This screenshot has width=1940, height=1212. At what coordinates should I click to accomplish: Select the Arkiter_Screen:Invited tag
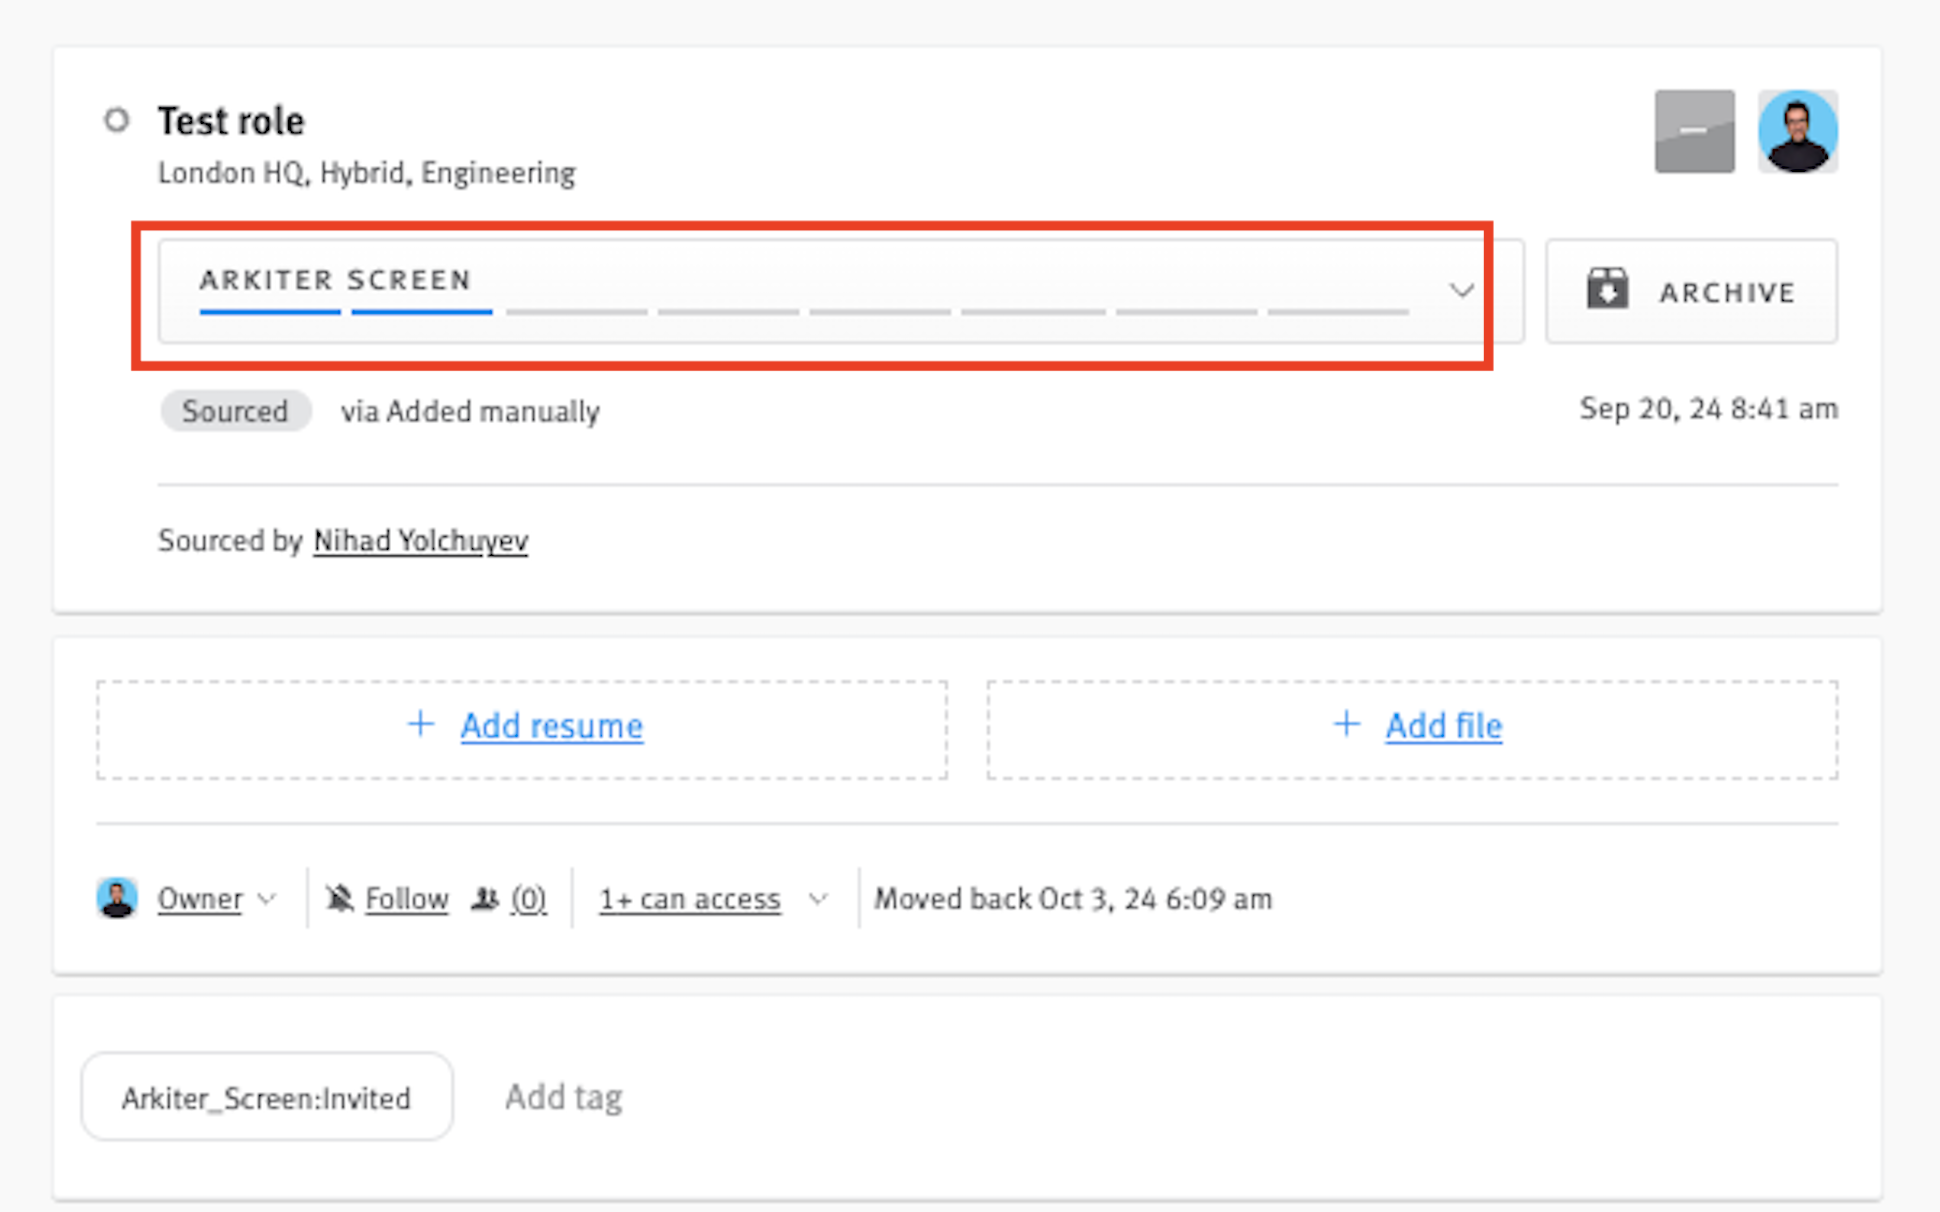pyautogui.click(x=266, y=1097)
